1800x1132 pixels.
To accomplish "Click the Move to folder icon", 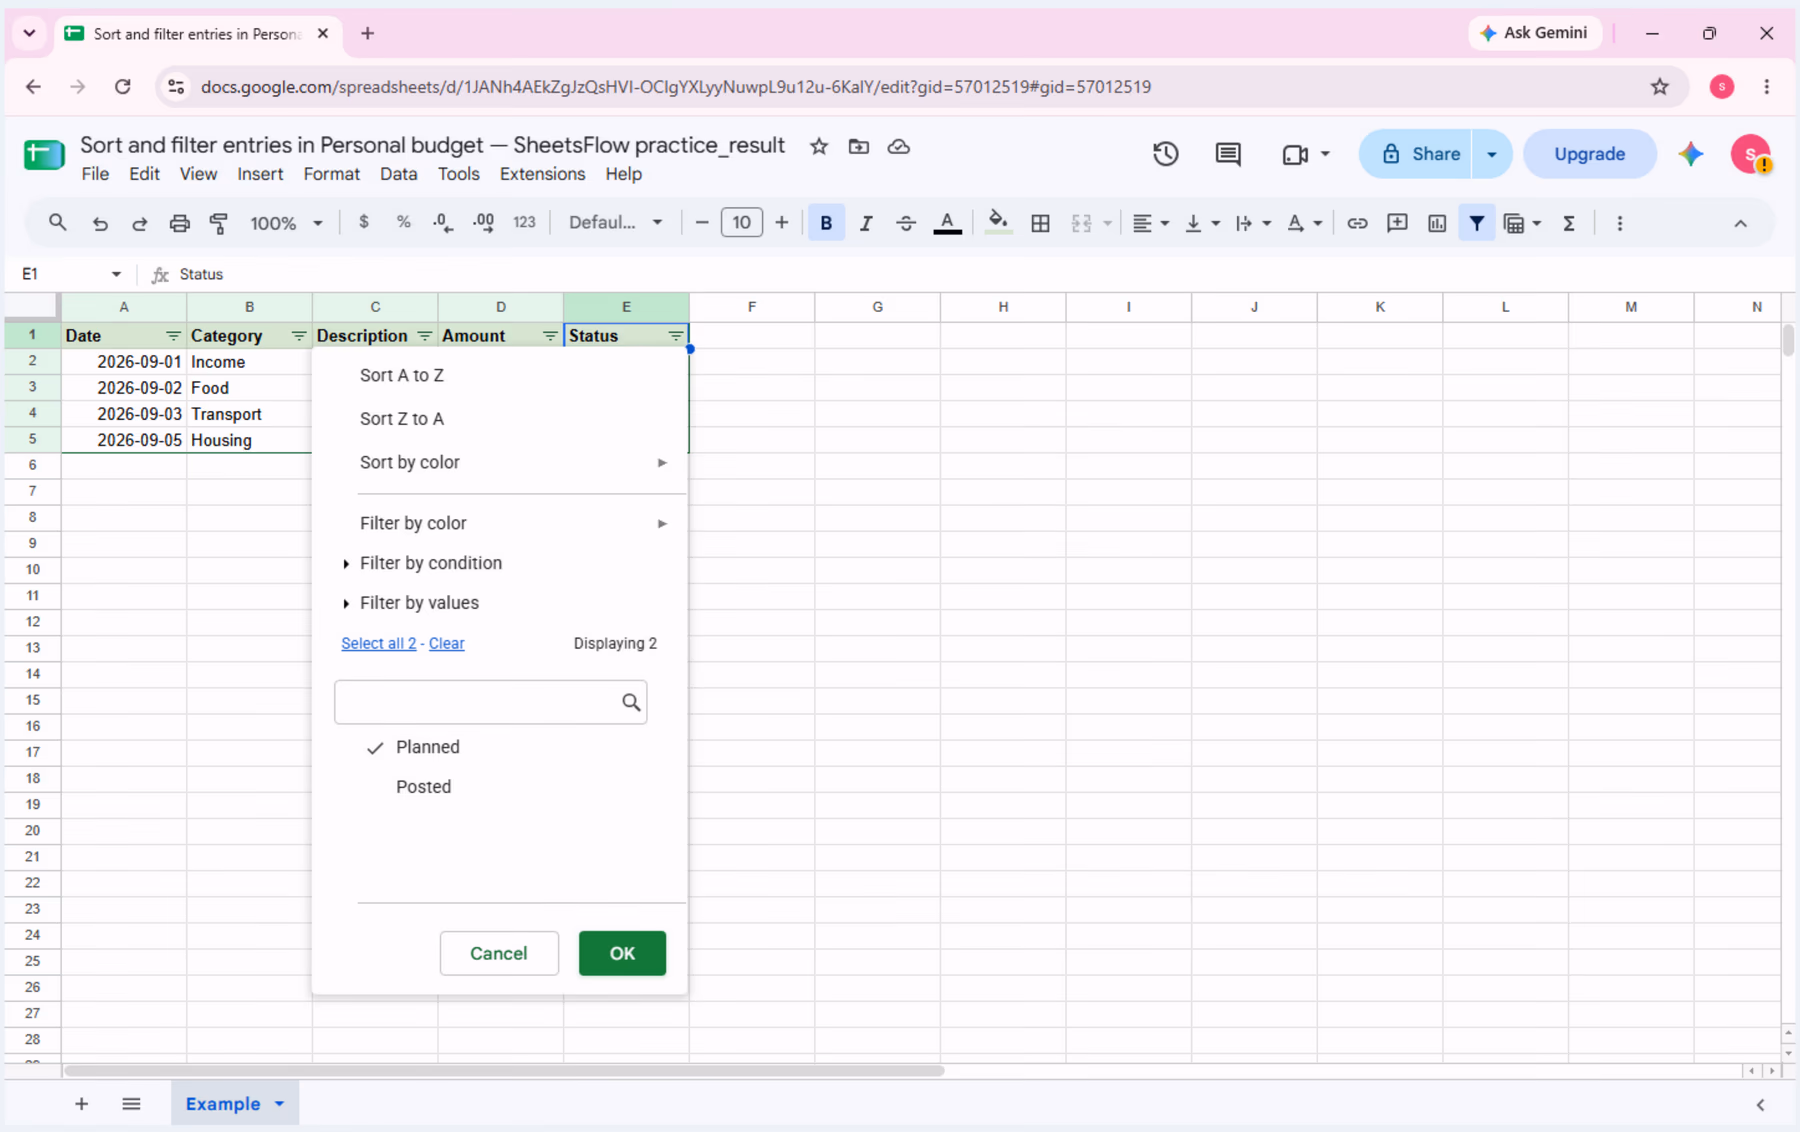I will point(859,146).
